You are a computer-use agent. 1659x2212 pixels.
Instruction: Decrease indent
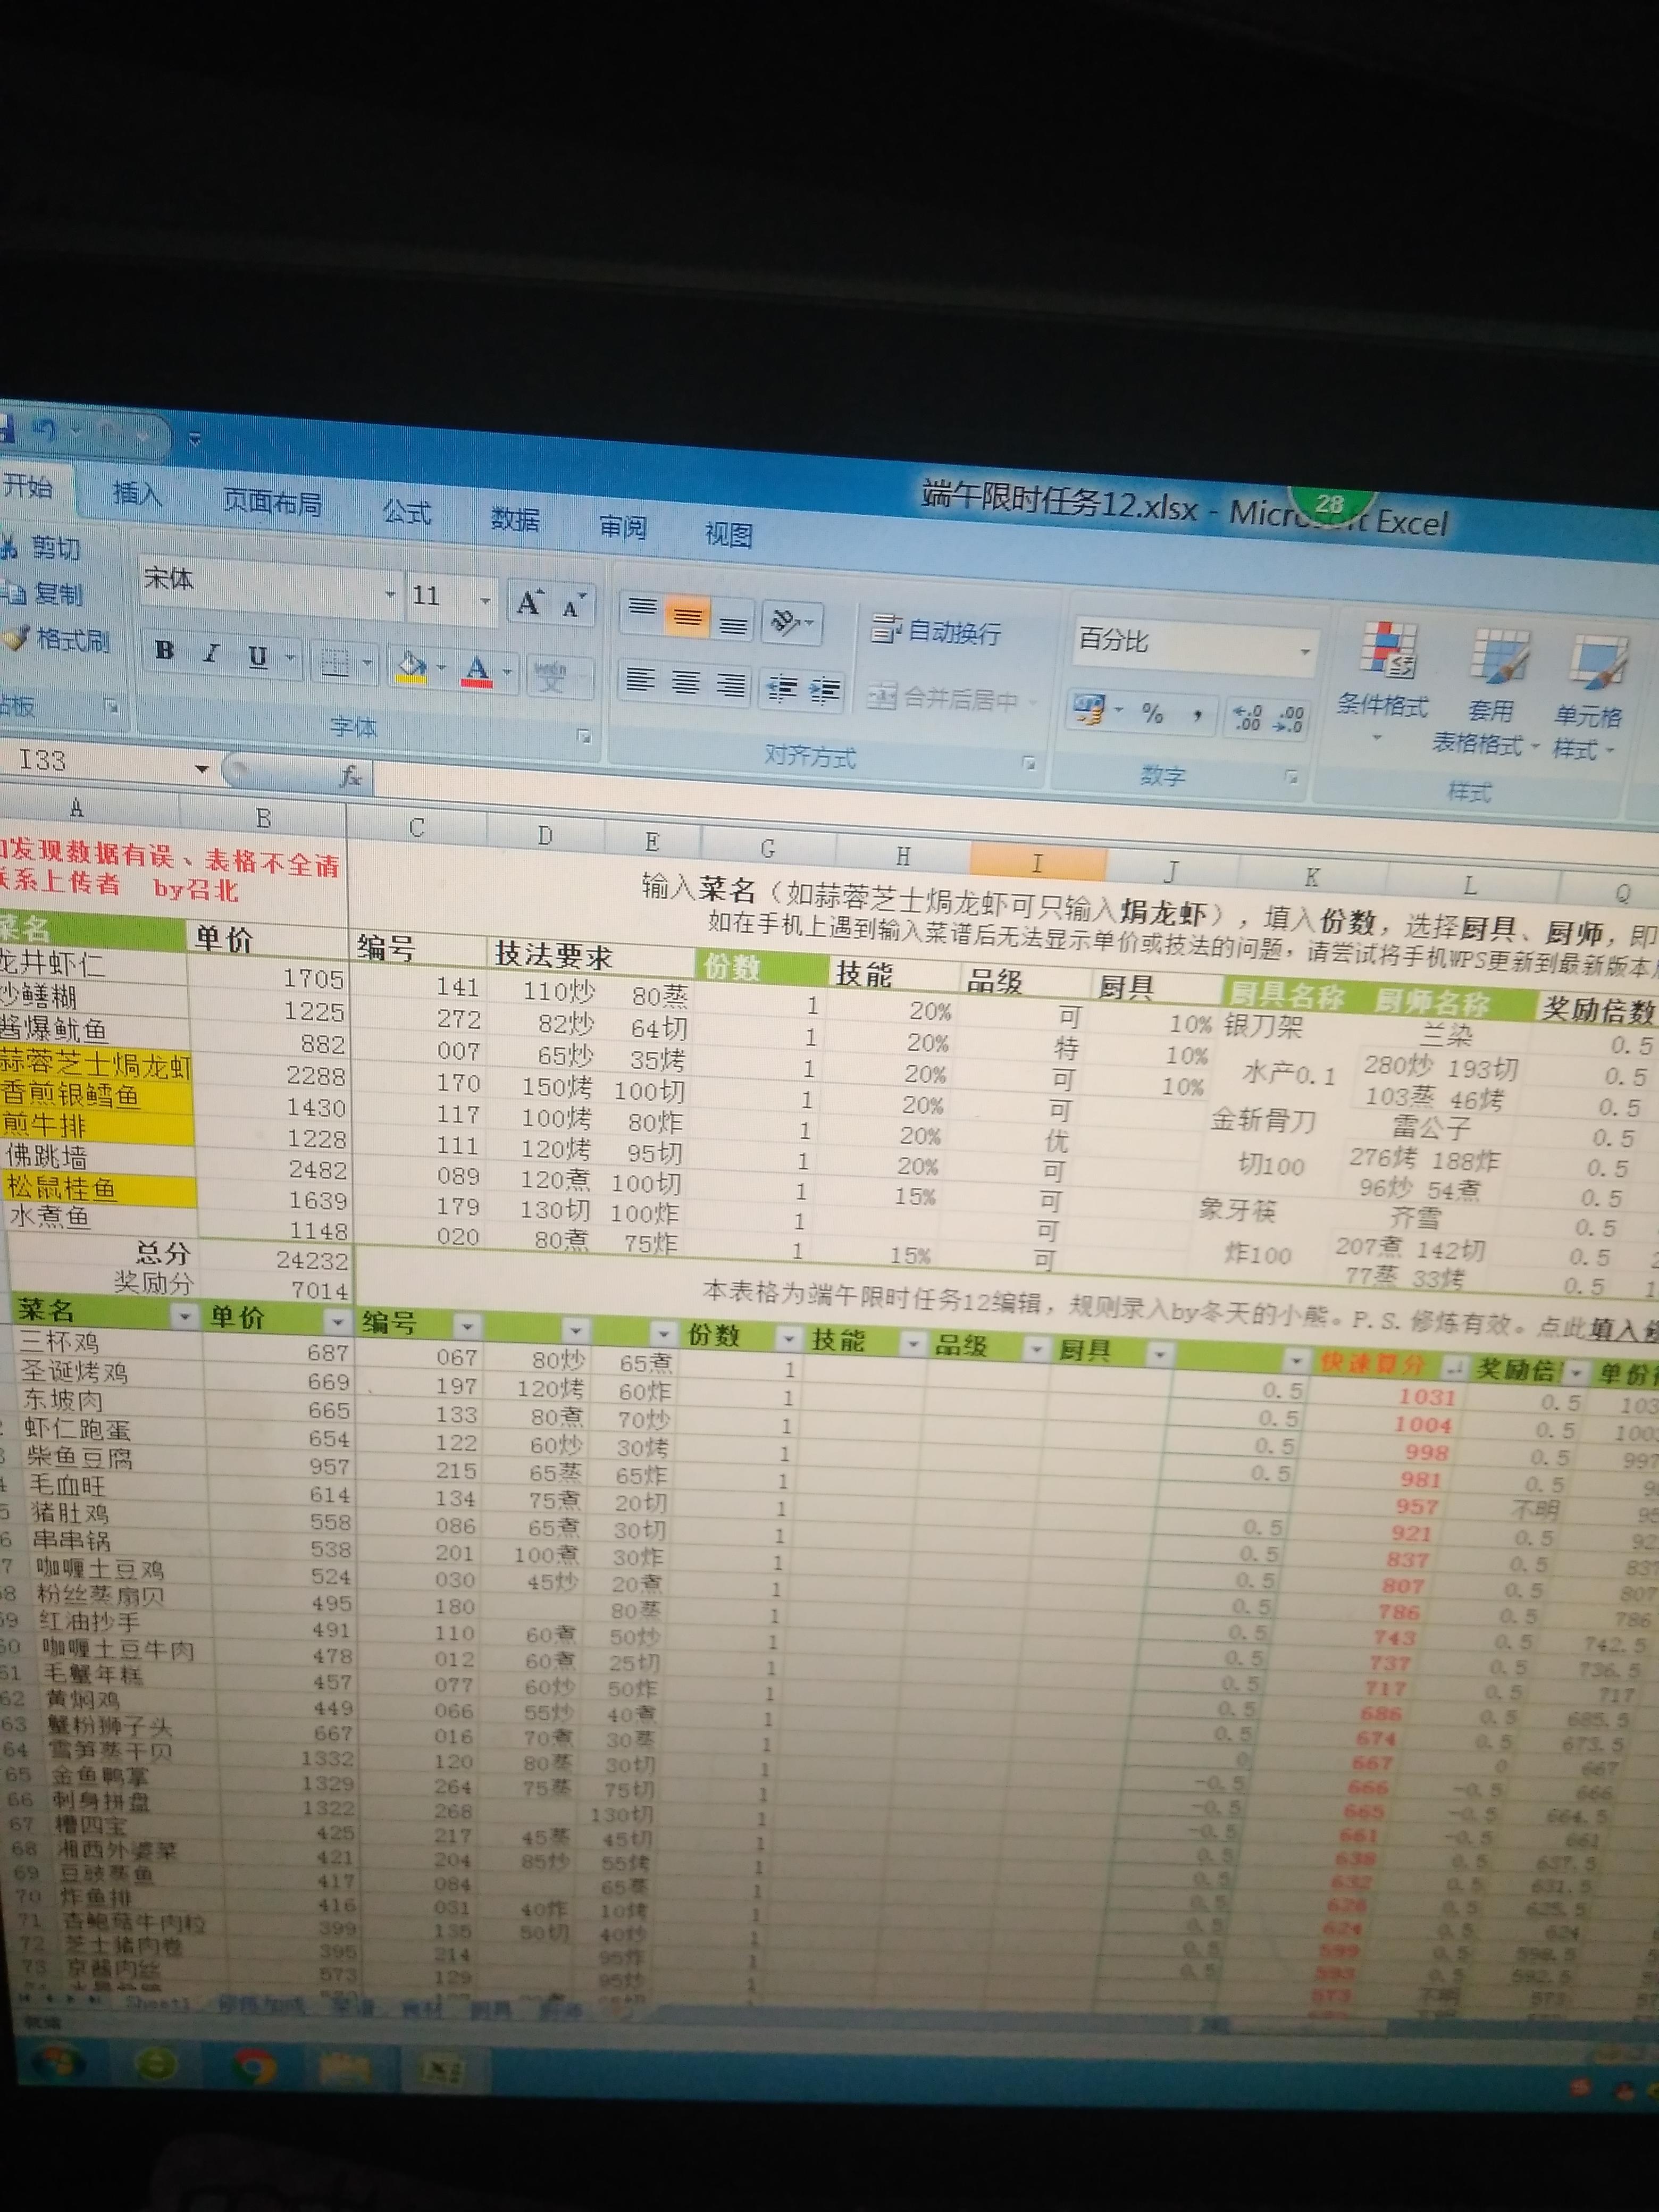tap(781, 689)
